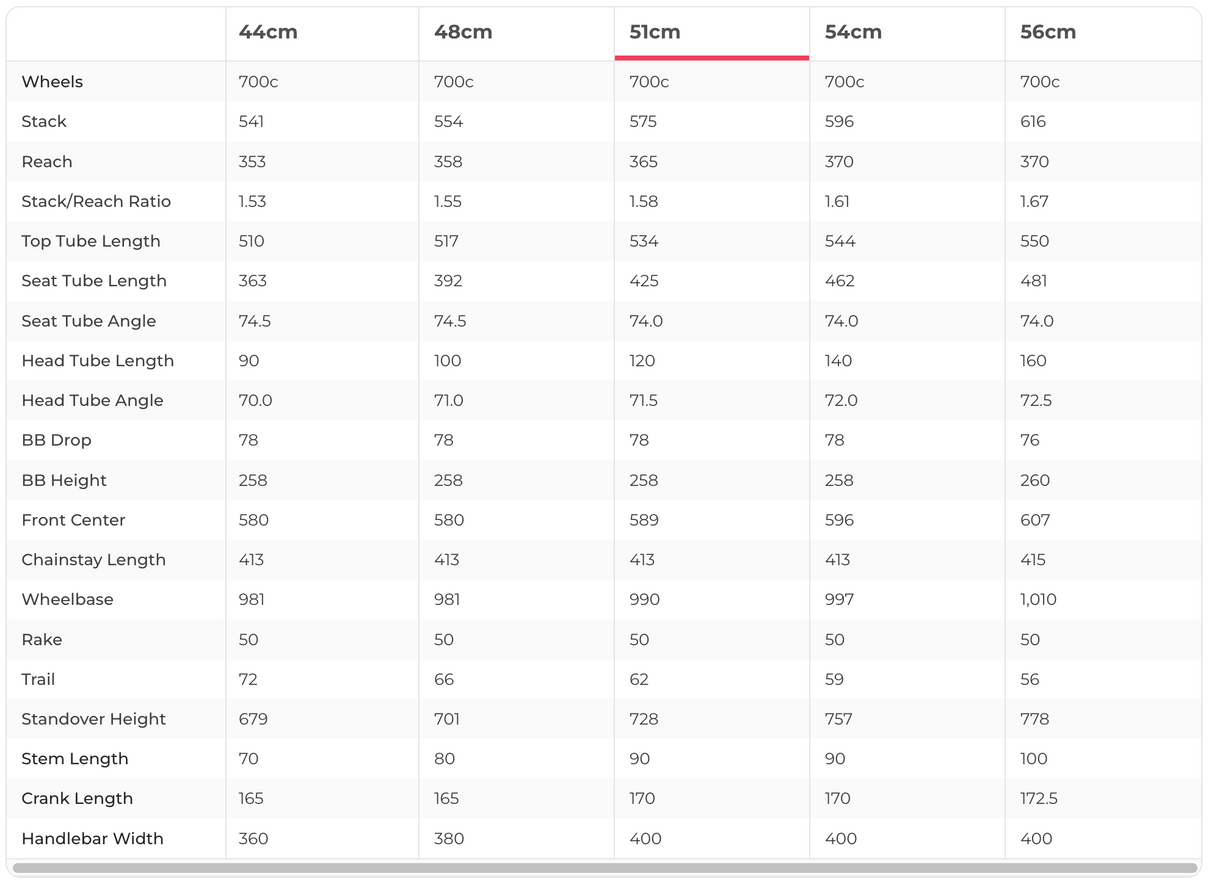
Task: Click the Standover Height row label
Action: [x=93, y=719]
